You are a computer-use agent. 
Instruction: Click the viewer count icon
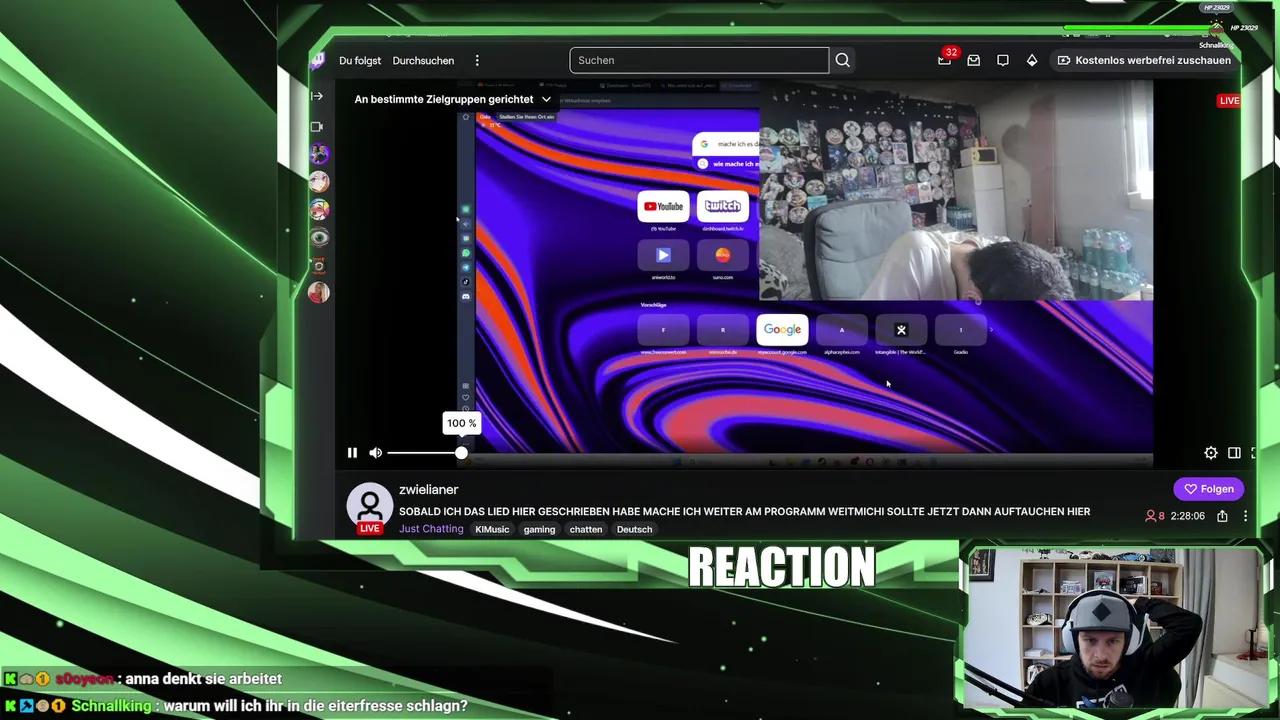click(x=1150, y=516)
